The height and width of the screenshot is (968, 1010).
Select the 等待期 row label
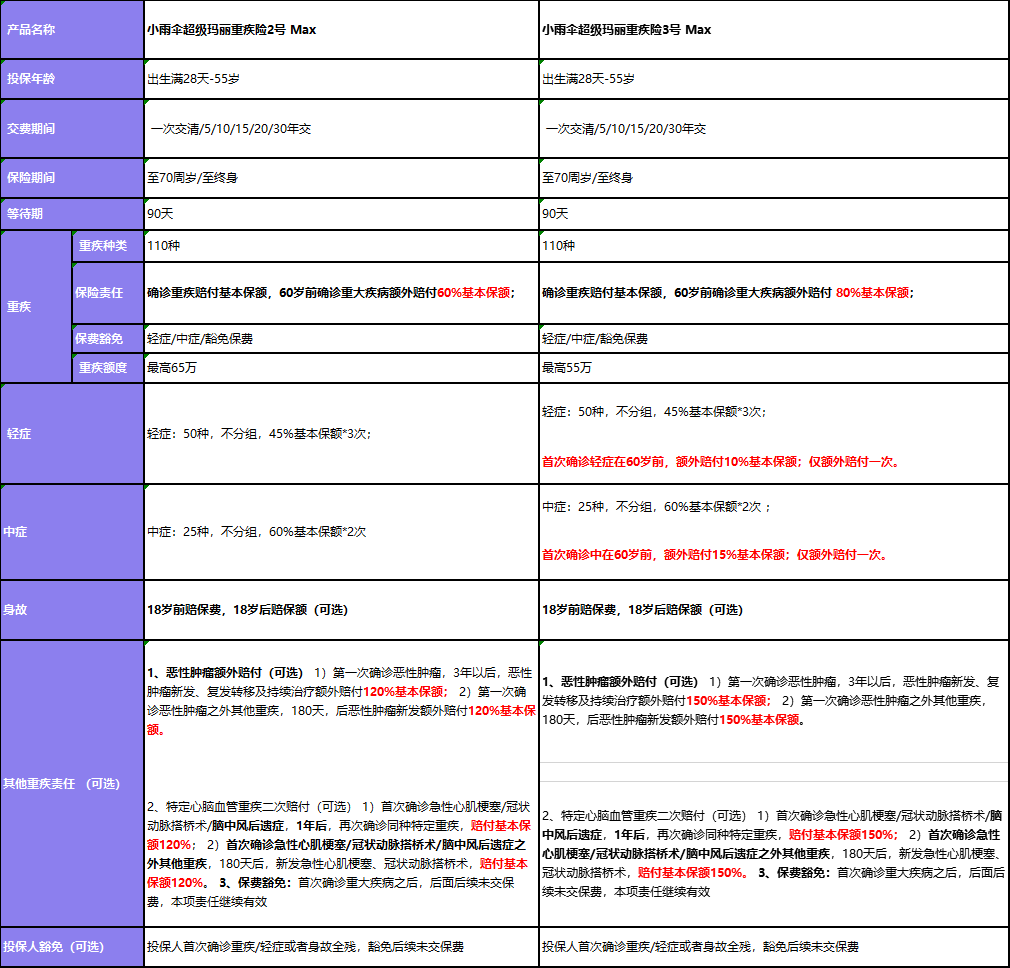coord(72,214)
